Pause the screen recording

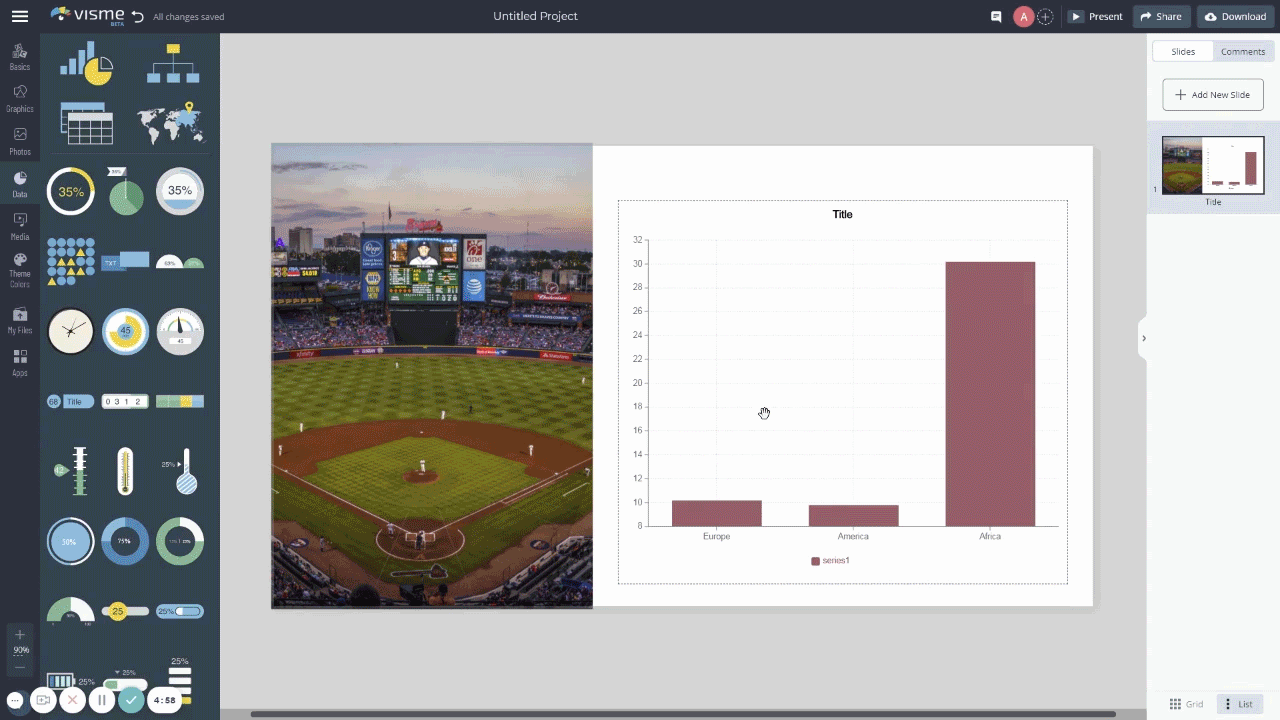pos(101,701)
